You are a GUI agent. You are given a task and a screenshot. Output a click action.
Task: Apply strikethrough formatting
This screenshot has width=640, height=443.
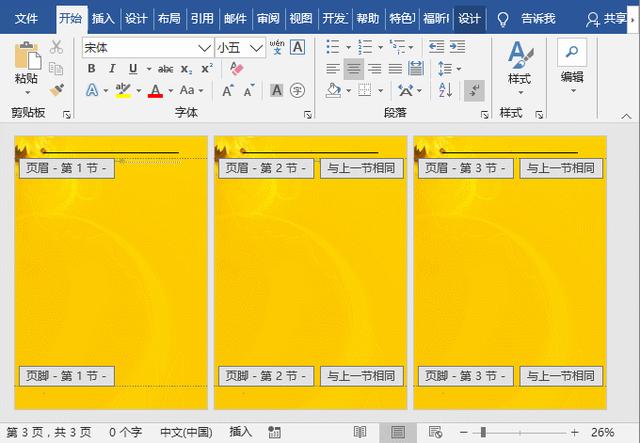click(165, 68)
